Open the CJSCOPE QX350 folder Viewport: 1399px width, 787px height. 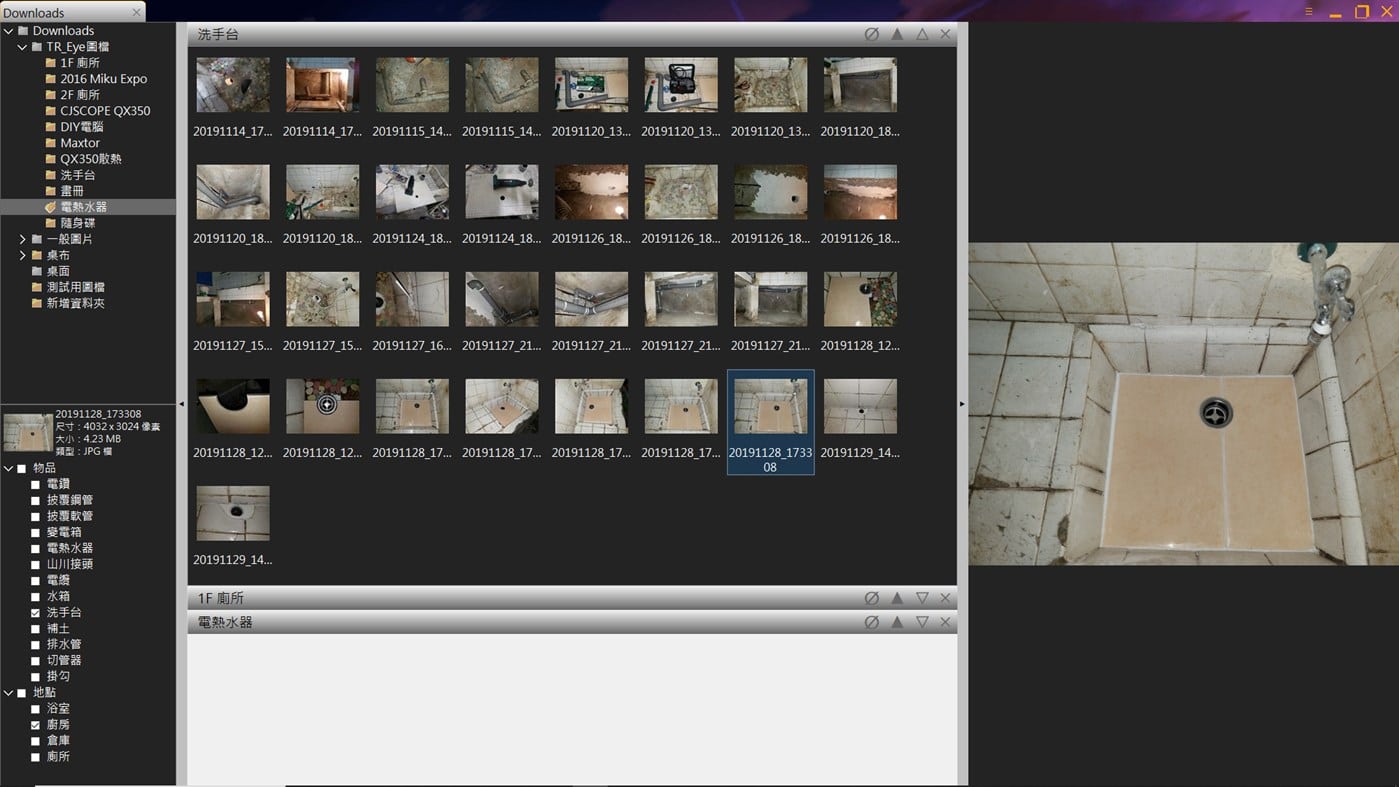pyautogui.click(x=105, y=111)
